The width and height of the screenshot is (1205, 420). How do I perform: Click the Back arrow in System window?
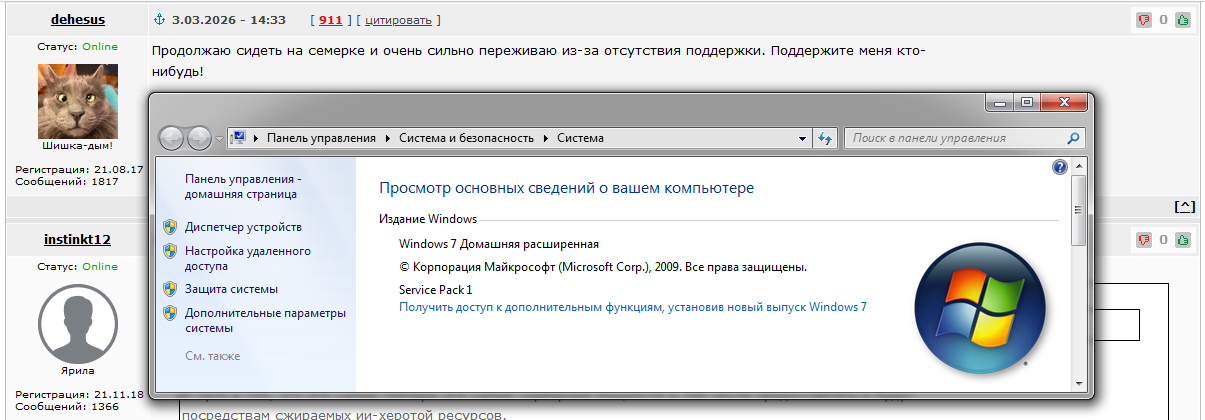click(x=172, y=138)
